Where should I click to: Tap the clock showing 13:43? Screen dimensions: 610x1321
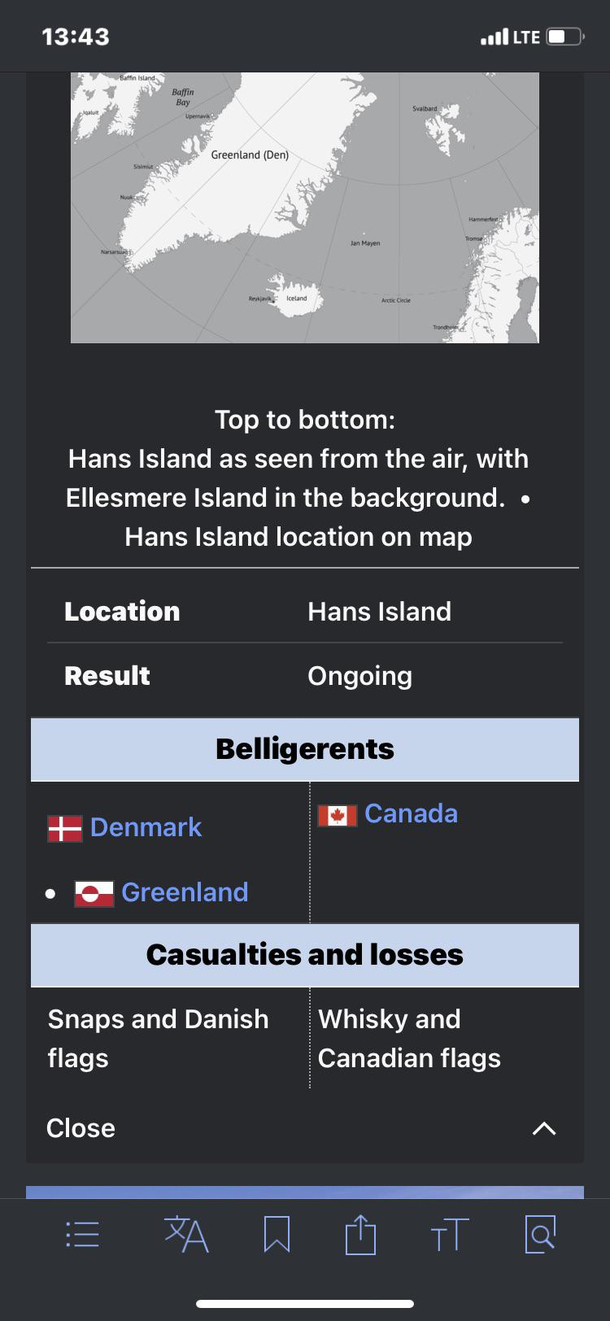coord(75,37)
